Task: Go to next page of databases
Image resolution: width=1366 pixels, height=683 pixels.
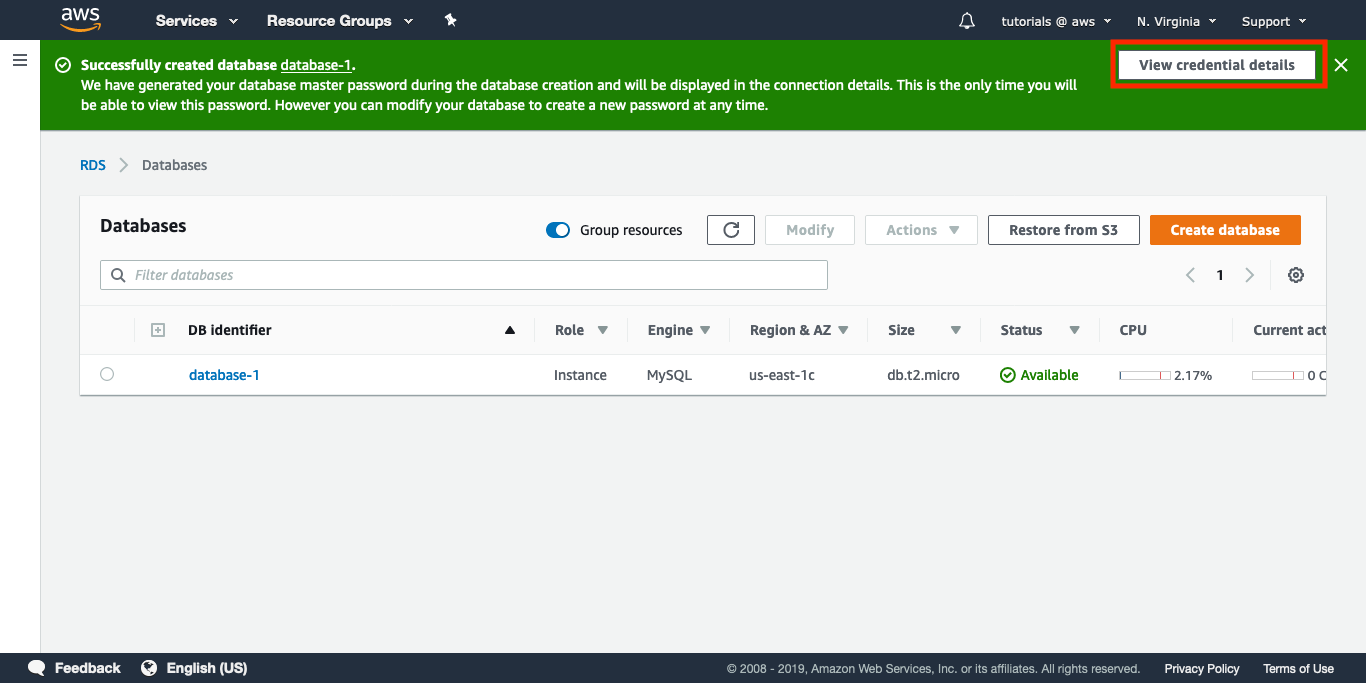Action: point(1249,275)
